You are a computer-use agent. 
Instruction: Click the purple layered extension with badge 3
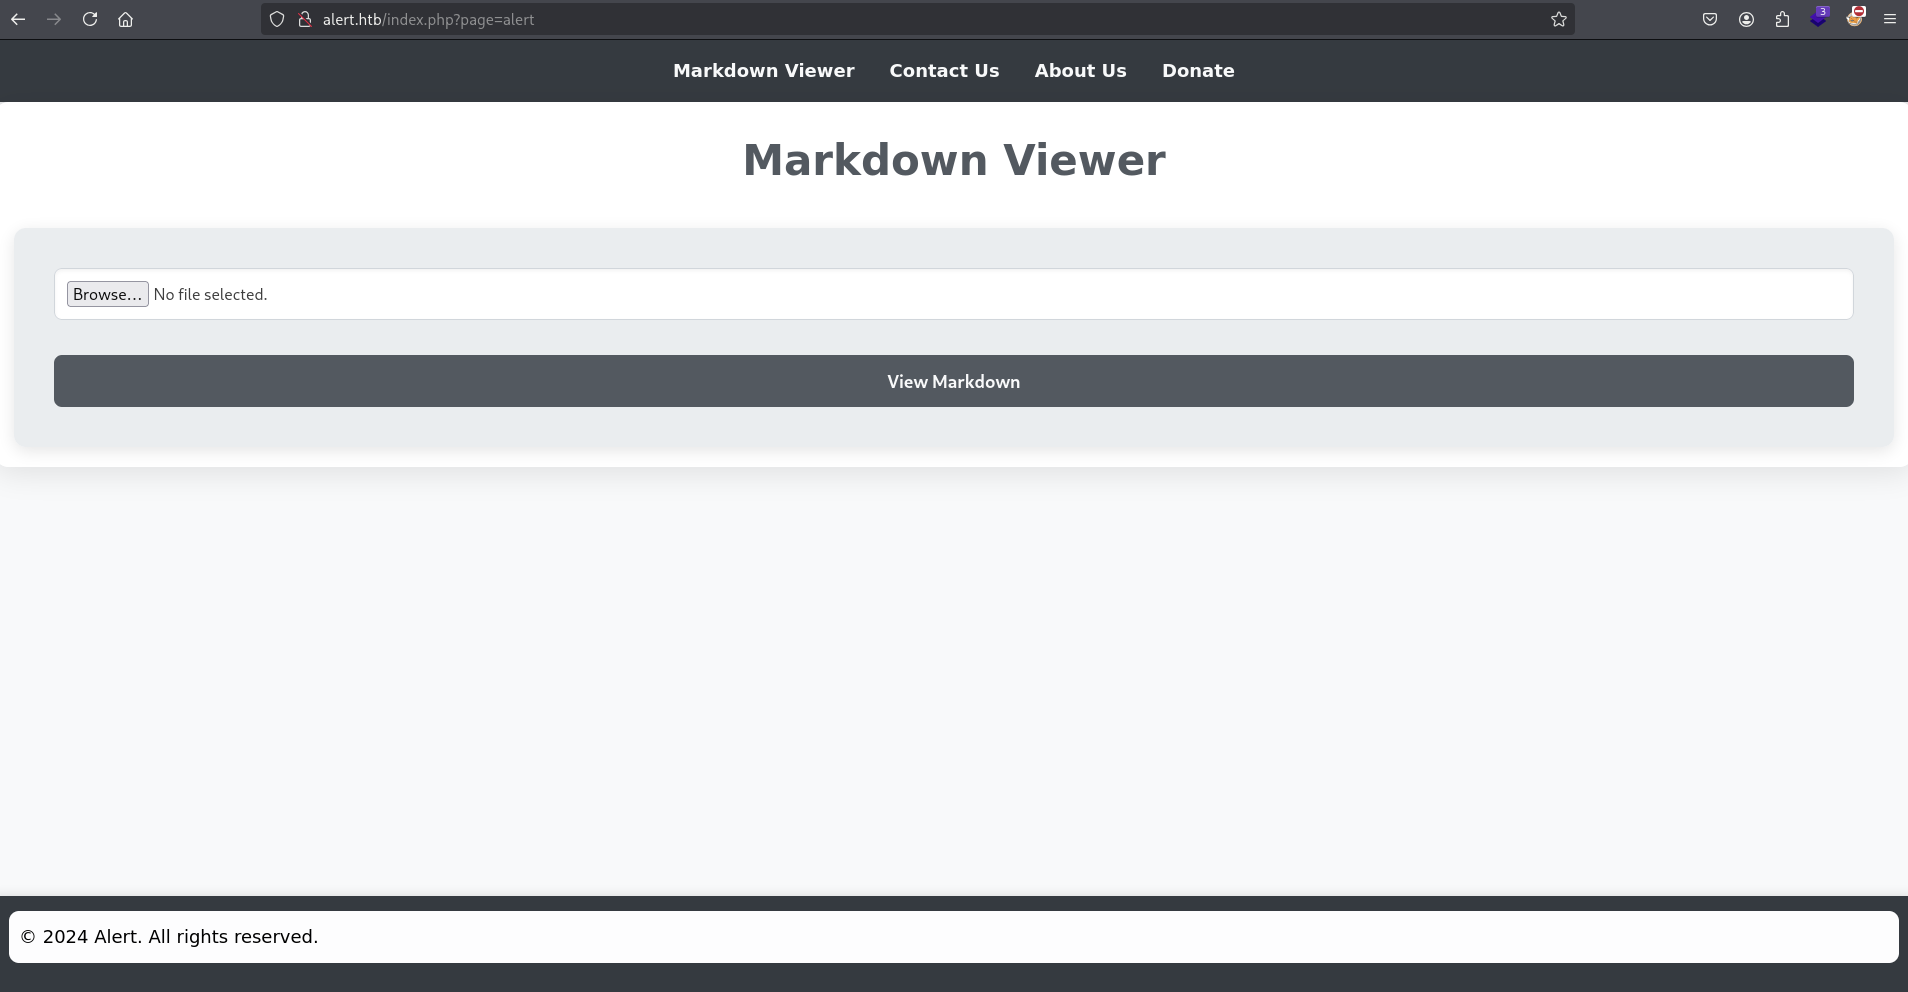pos(1818,18)
